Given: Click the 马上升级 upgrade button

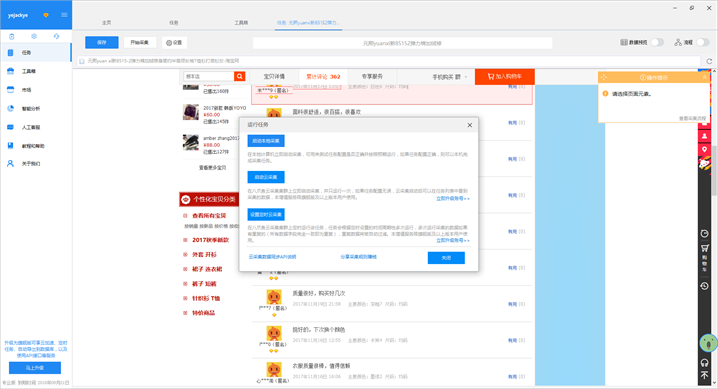Looking at the screenshot, I should (35, 368).
